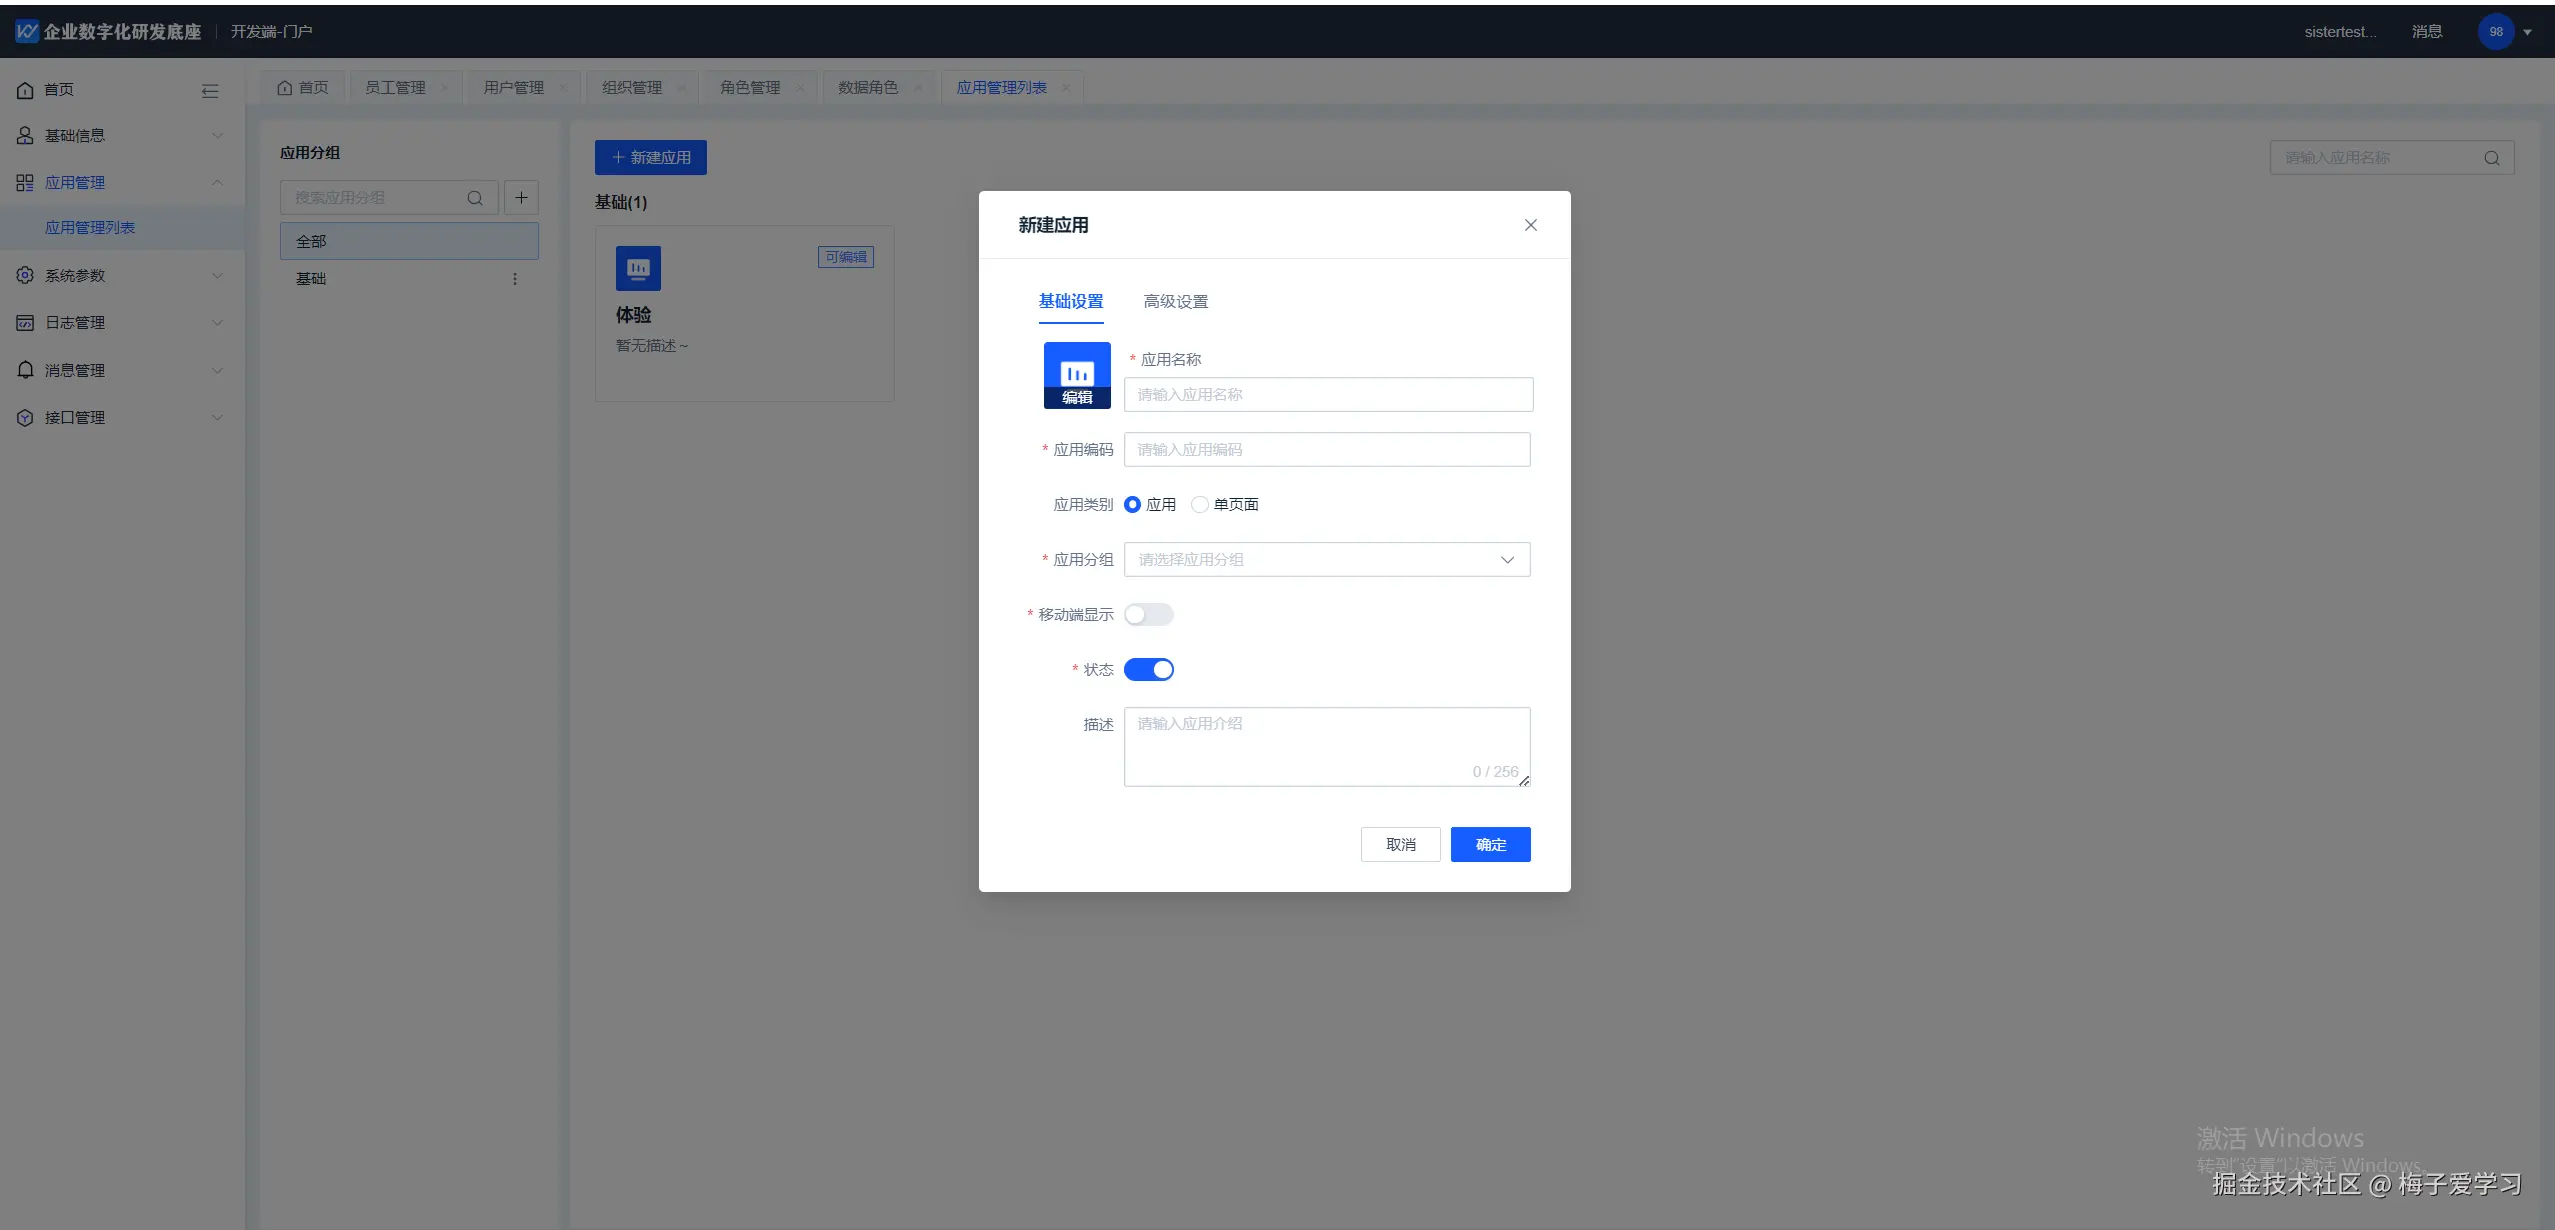Click the three-dot menu beside 基础 group
Viewport: 2555px width, 1230px height.
point(515,279)
